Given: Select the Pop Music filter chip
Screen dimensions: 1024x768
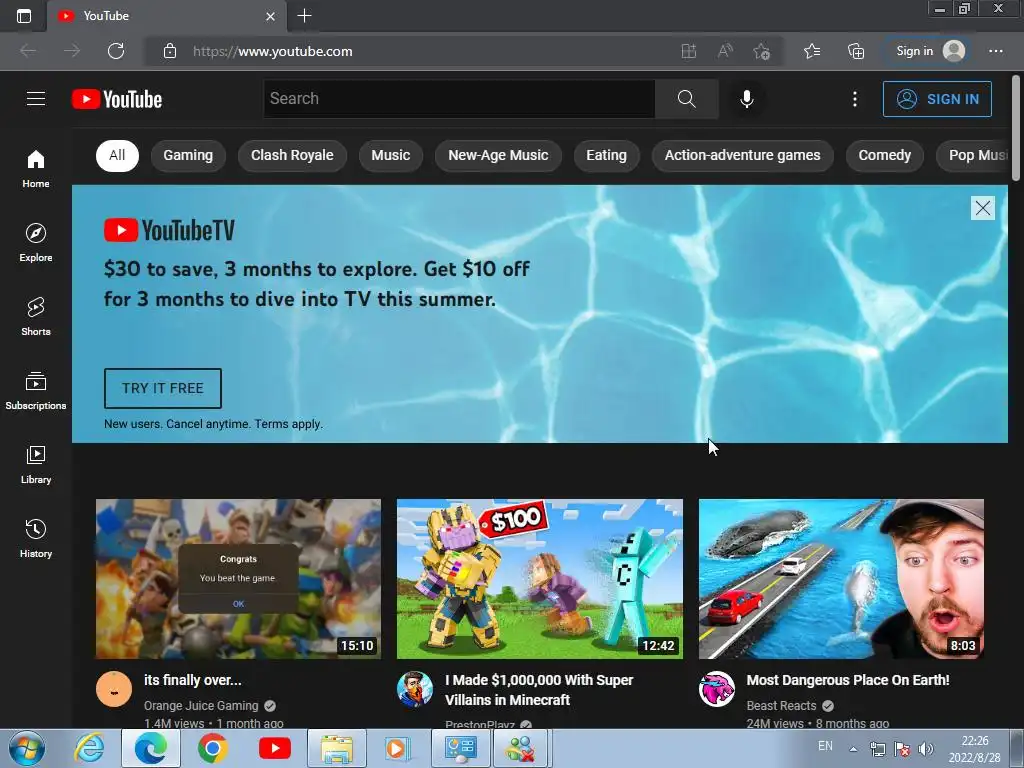Looking at the screenshot, I should click(973, 155).
